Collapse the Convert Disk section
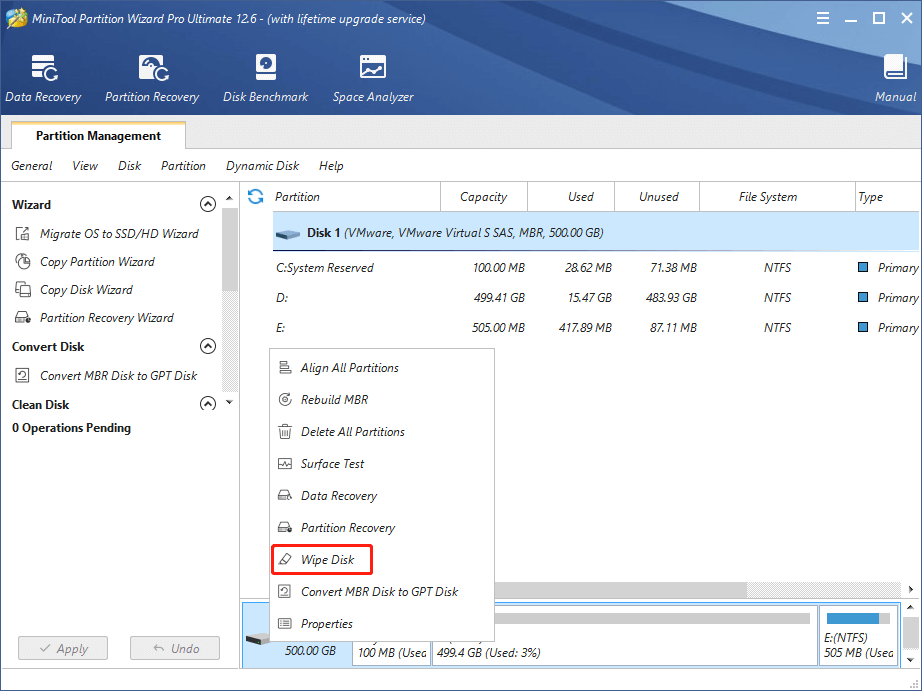922x691 pixels. tap(208, 346)
